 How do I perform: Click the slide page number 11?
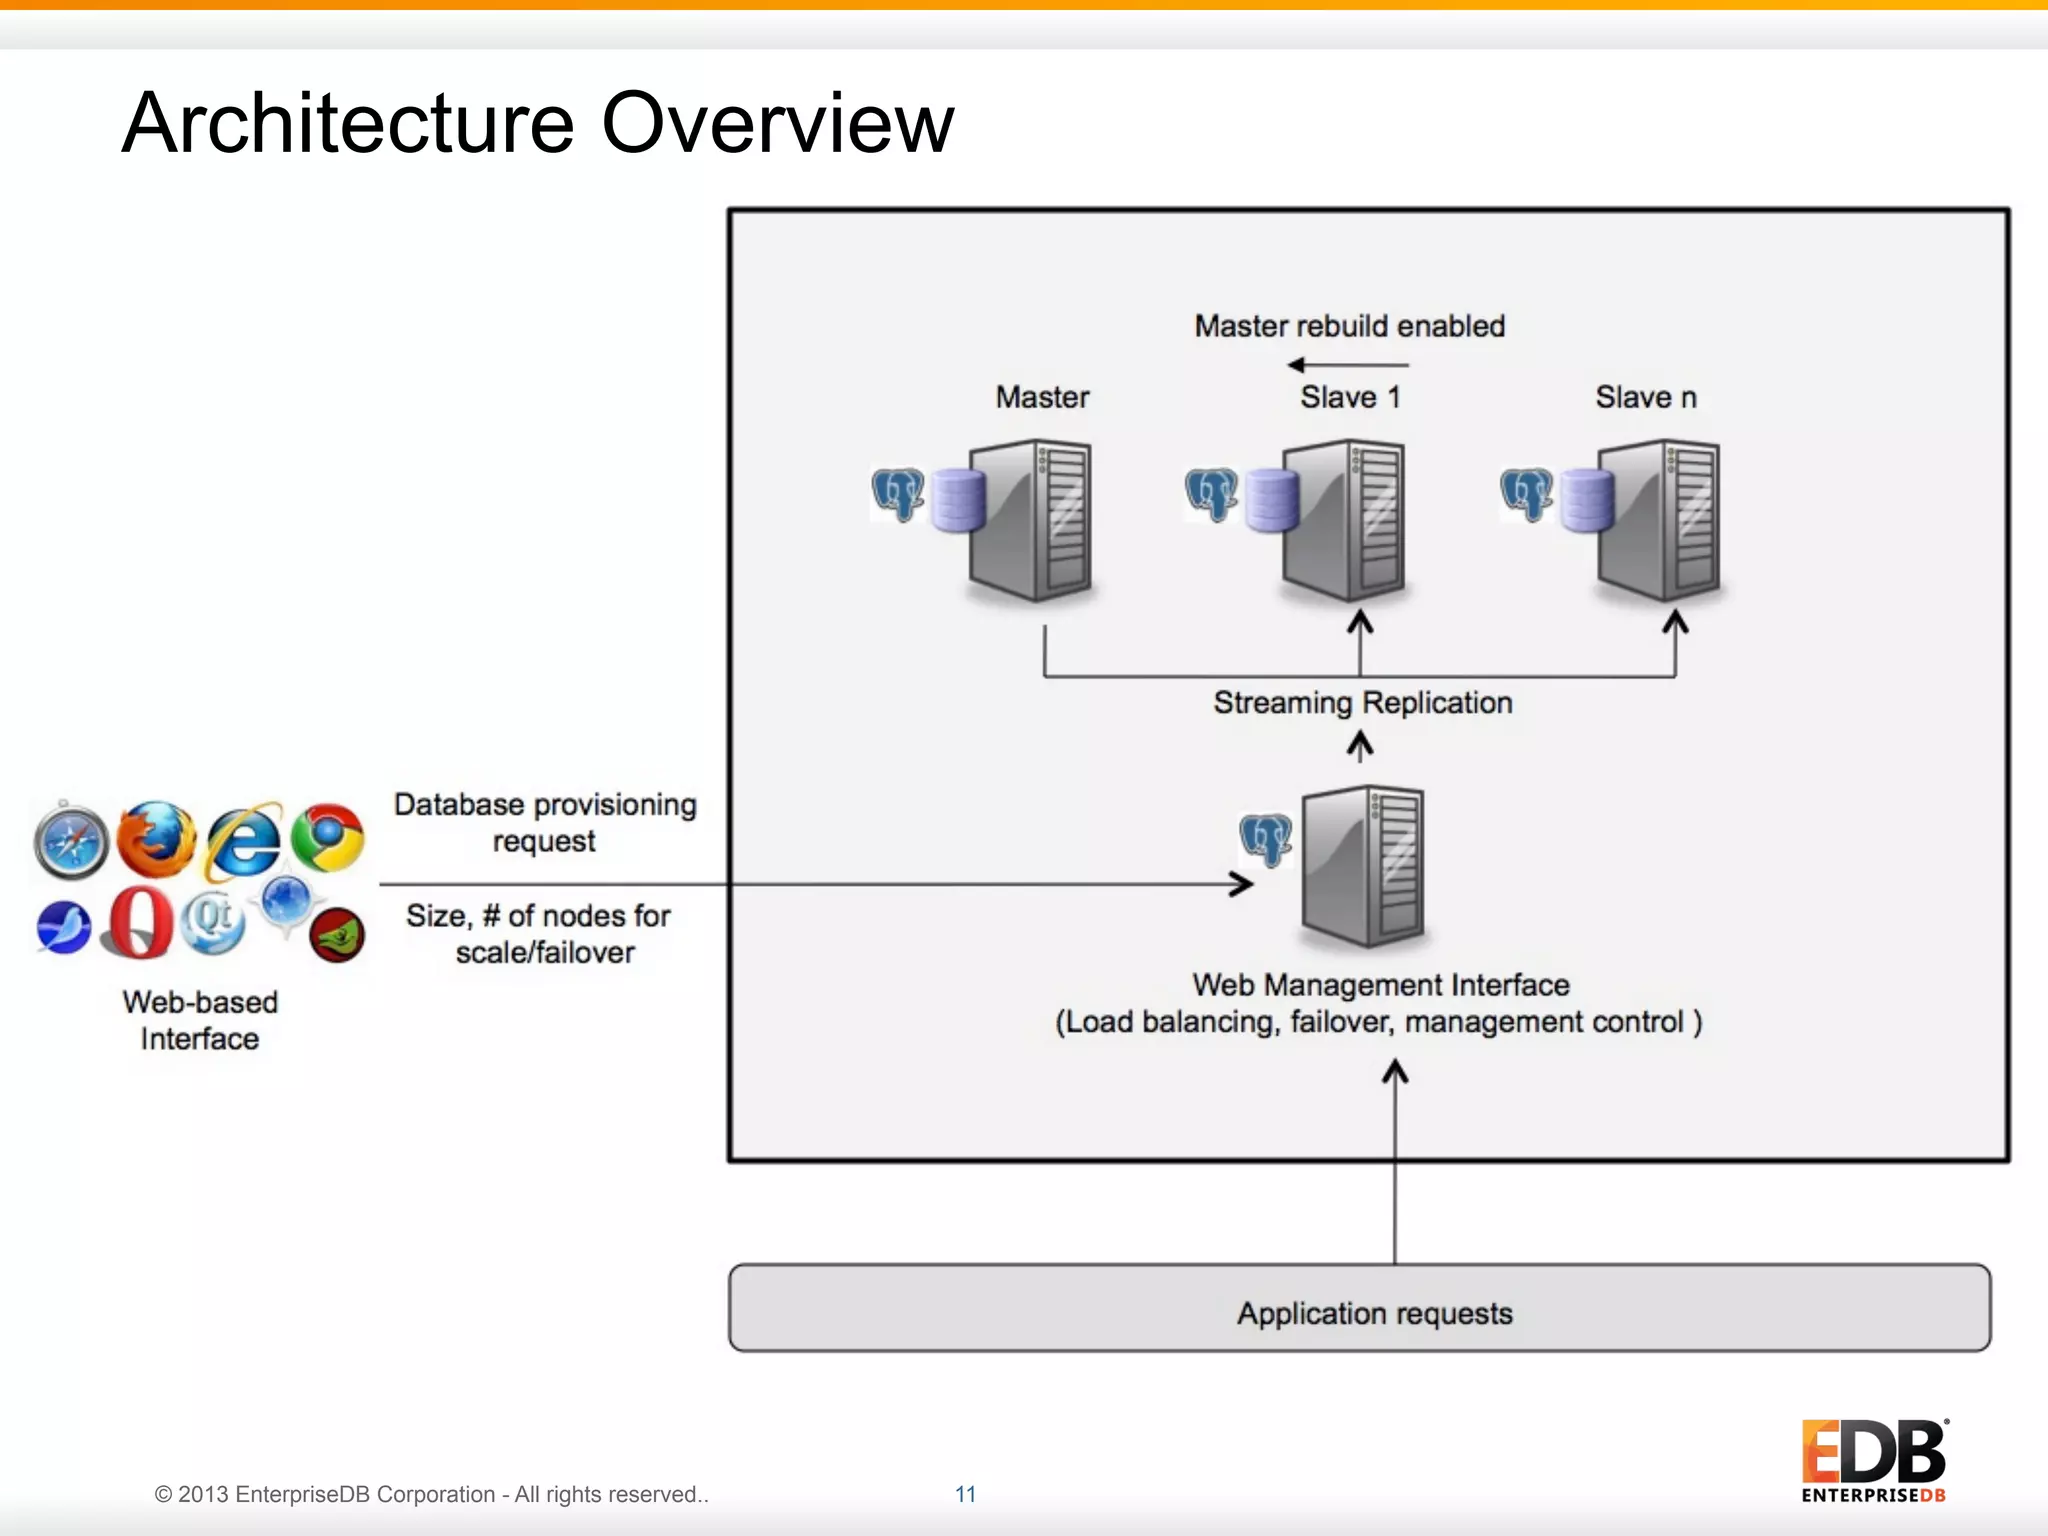tap(965, 1494)
